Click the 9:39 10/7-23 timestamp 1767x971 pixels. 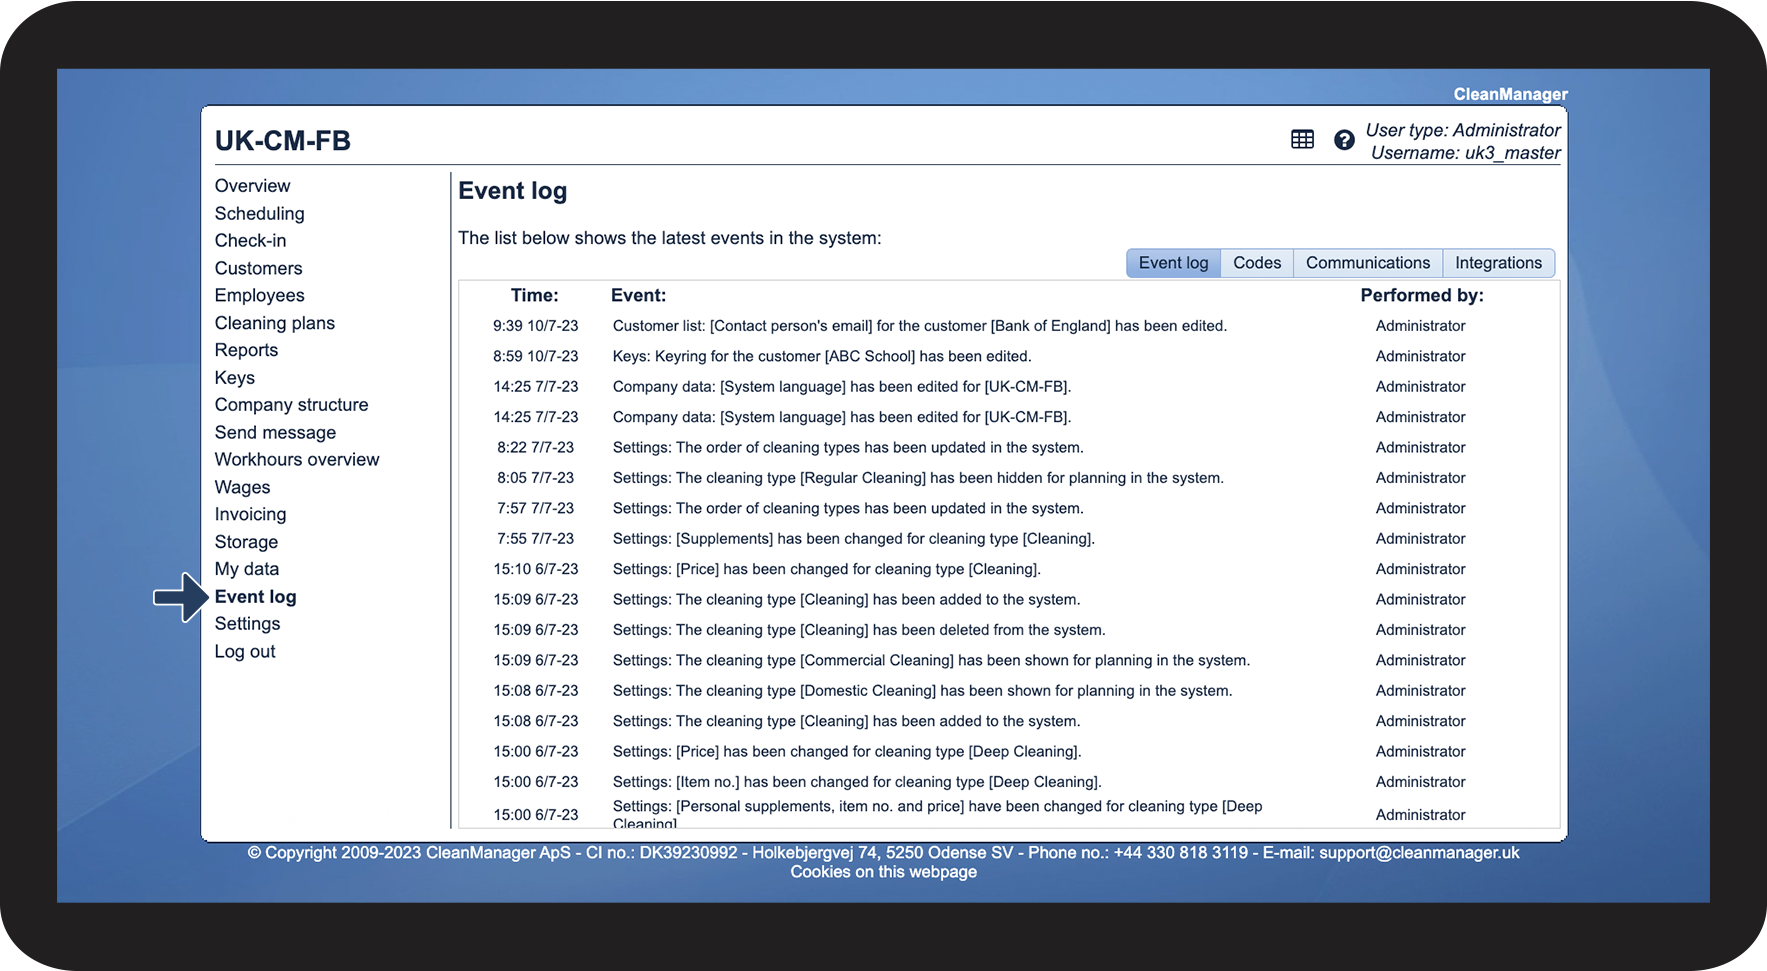[x=535, y=326]
